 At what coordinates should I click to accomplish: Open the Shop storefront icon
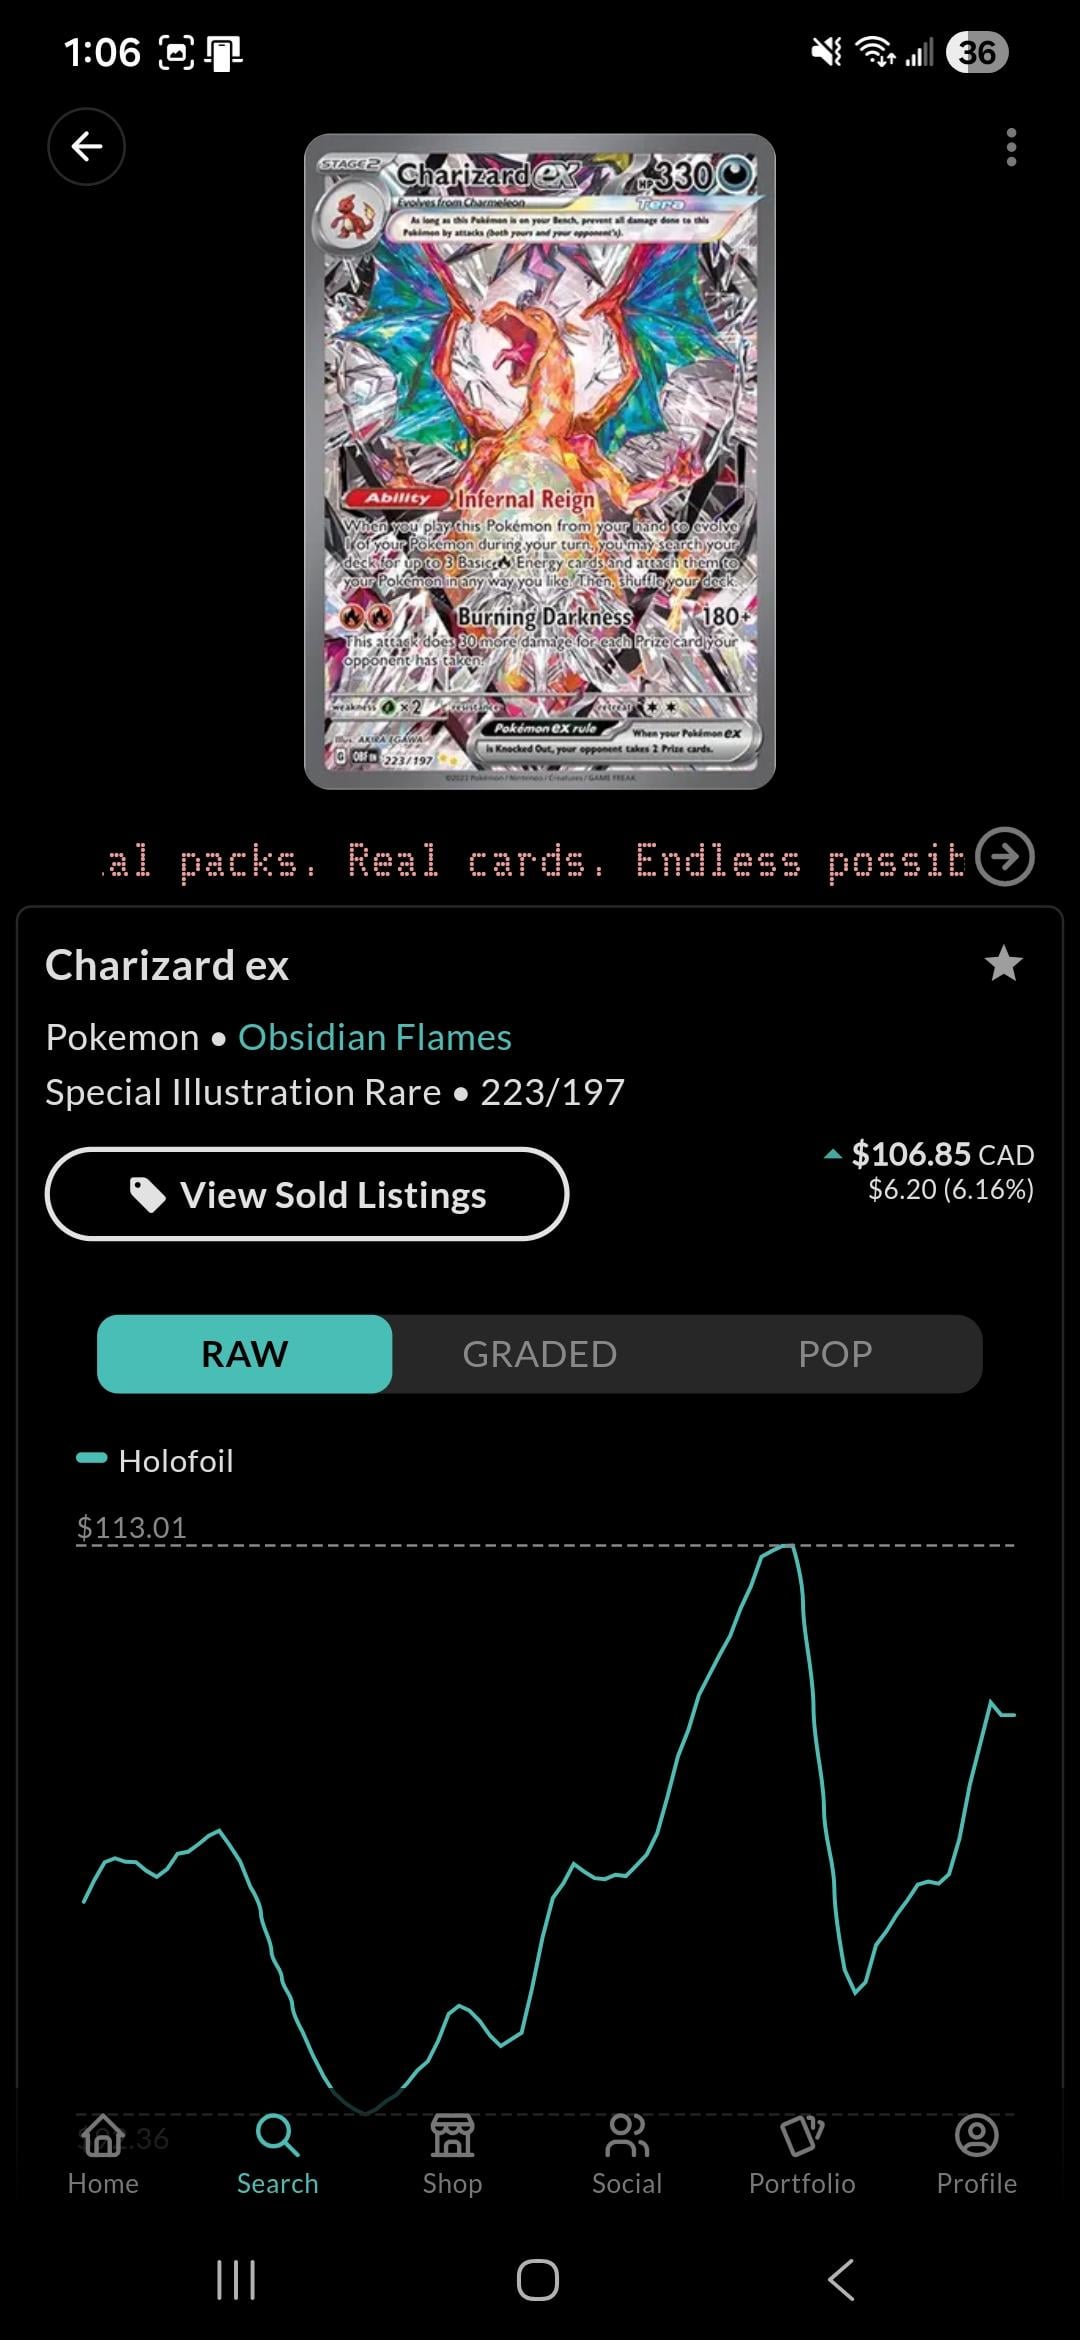(452, 2136)
